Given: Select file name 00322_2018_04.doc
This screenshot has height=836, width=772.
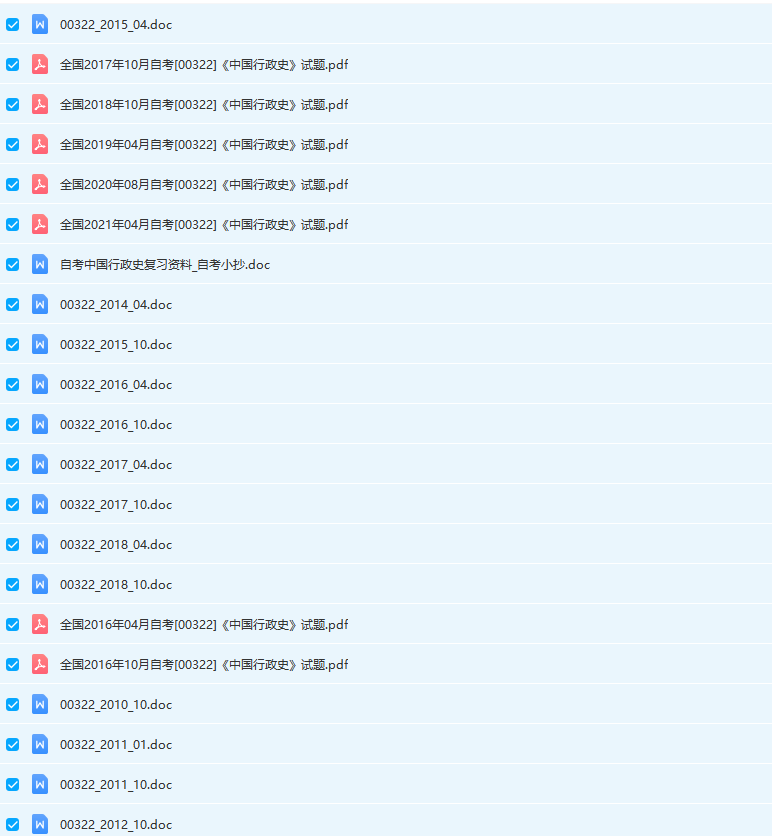Looking at the screenshot, I should pos(116,544).
